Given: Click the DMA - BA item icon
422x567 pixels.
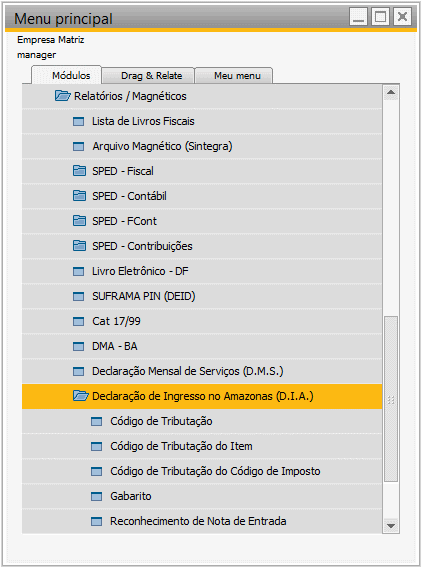Looking at the screenshot, I should click(x=78, y=346).
